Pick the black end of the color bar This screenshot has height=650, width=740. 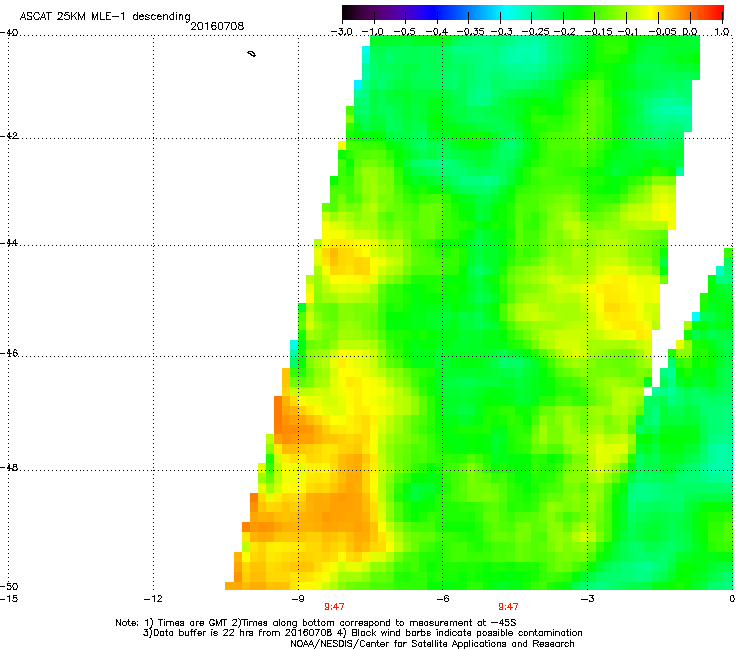click(x=347, y=12)
